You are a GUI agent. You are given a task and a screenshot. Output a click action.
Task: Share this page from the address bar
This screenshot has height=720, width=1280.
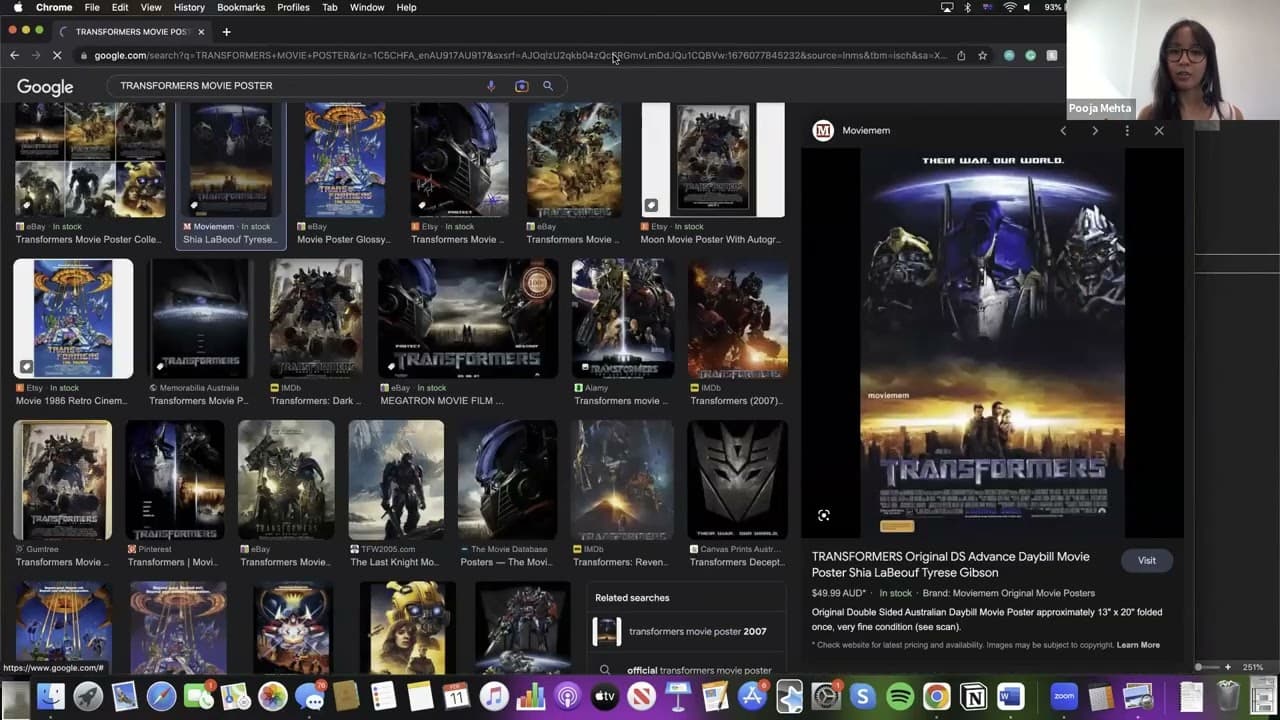coord(961,56)
